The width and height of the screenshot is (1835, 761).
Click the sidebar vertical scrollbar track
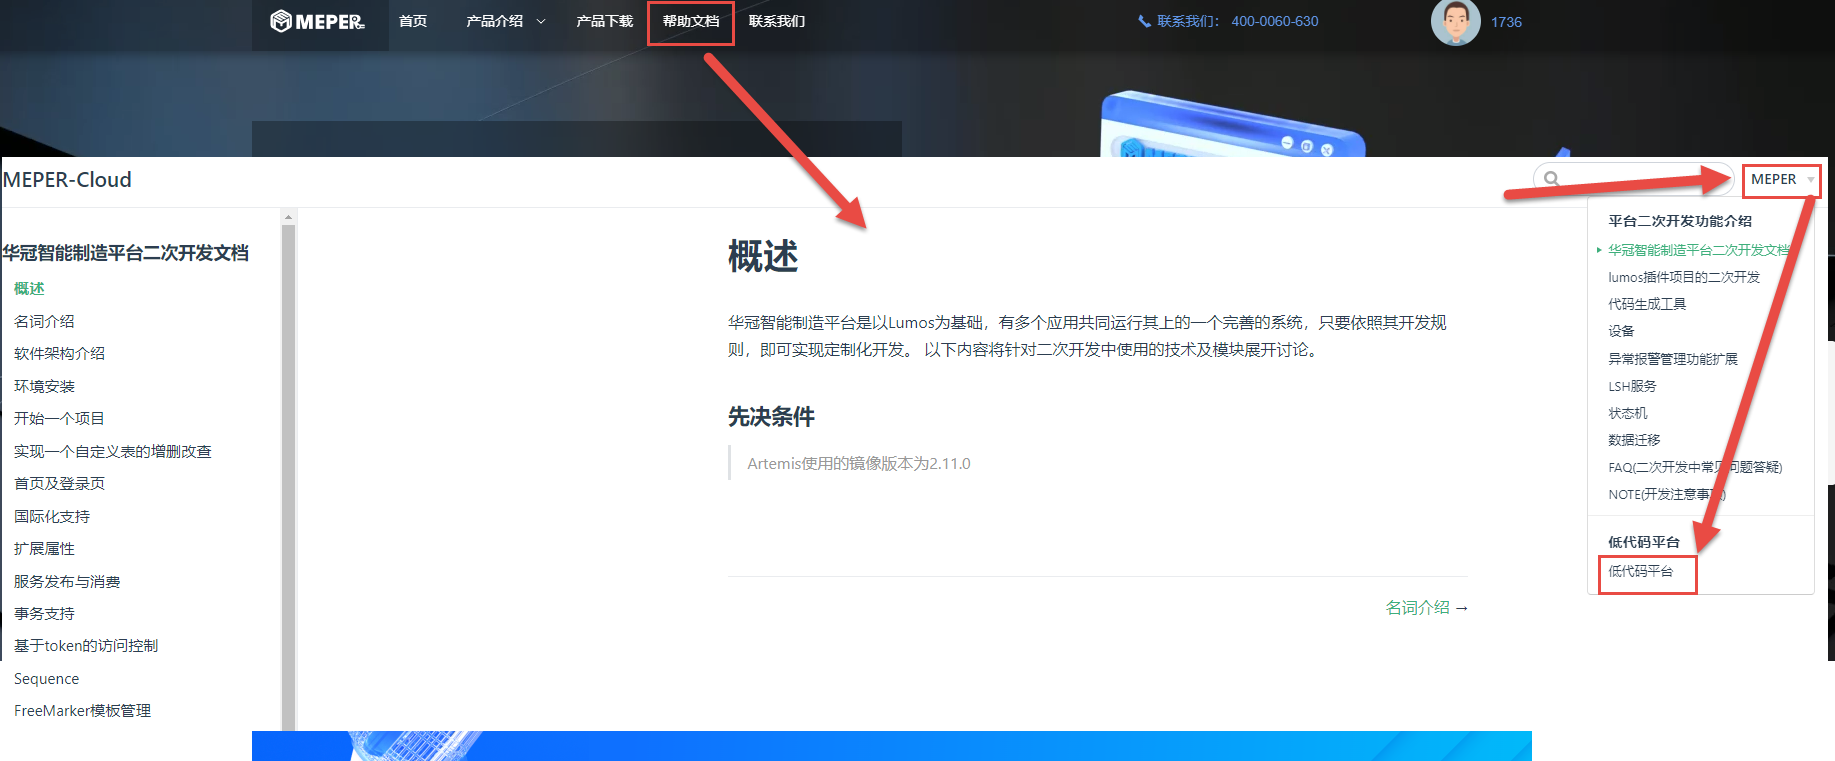tap(289, 478)
